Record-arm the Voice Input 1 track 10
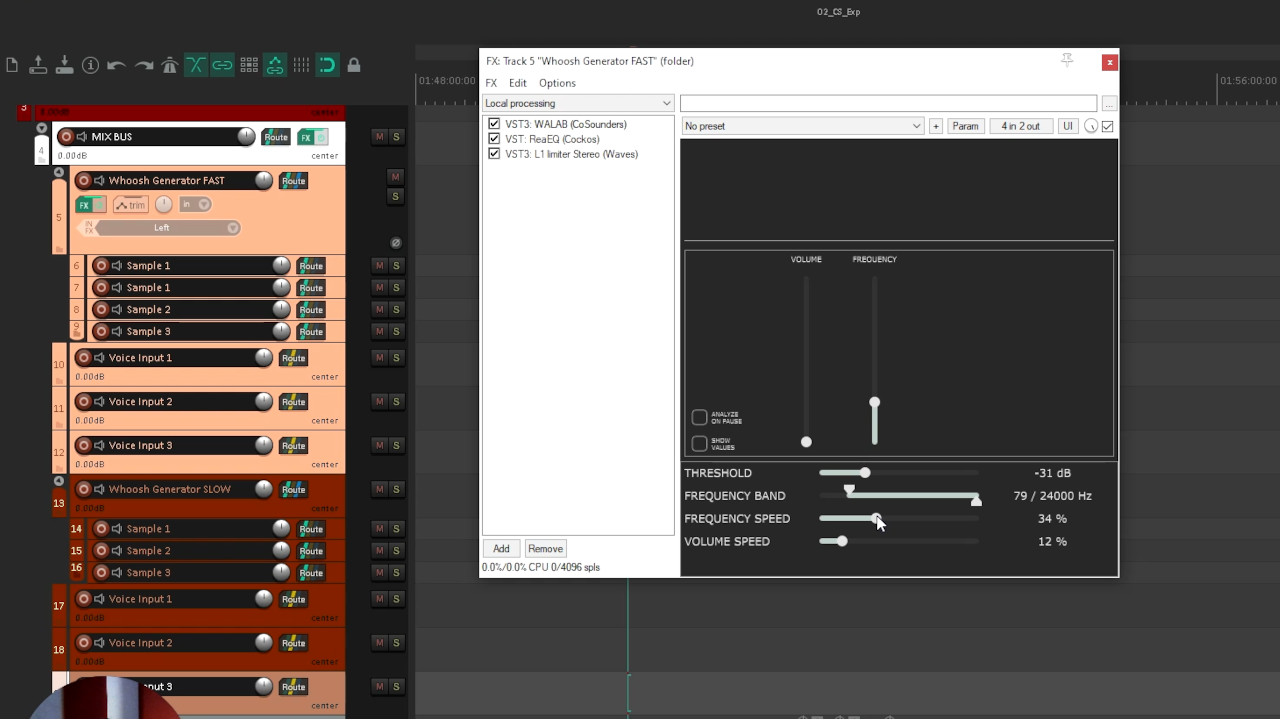Image resolution: width=1280 pixels, height=720 pixels. click(84, 358)
